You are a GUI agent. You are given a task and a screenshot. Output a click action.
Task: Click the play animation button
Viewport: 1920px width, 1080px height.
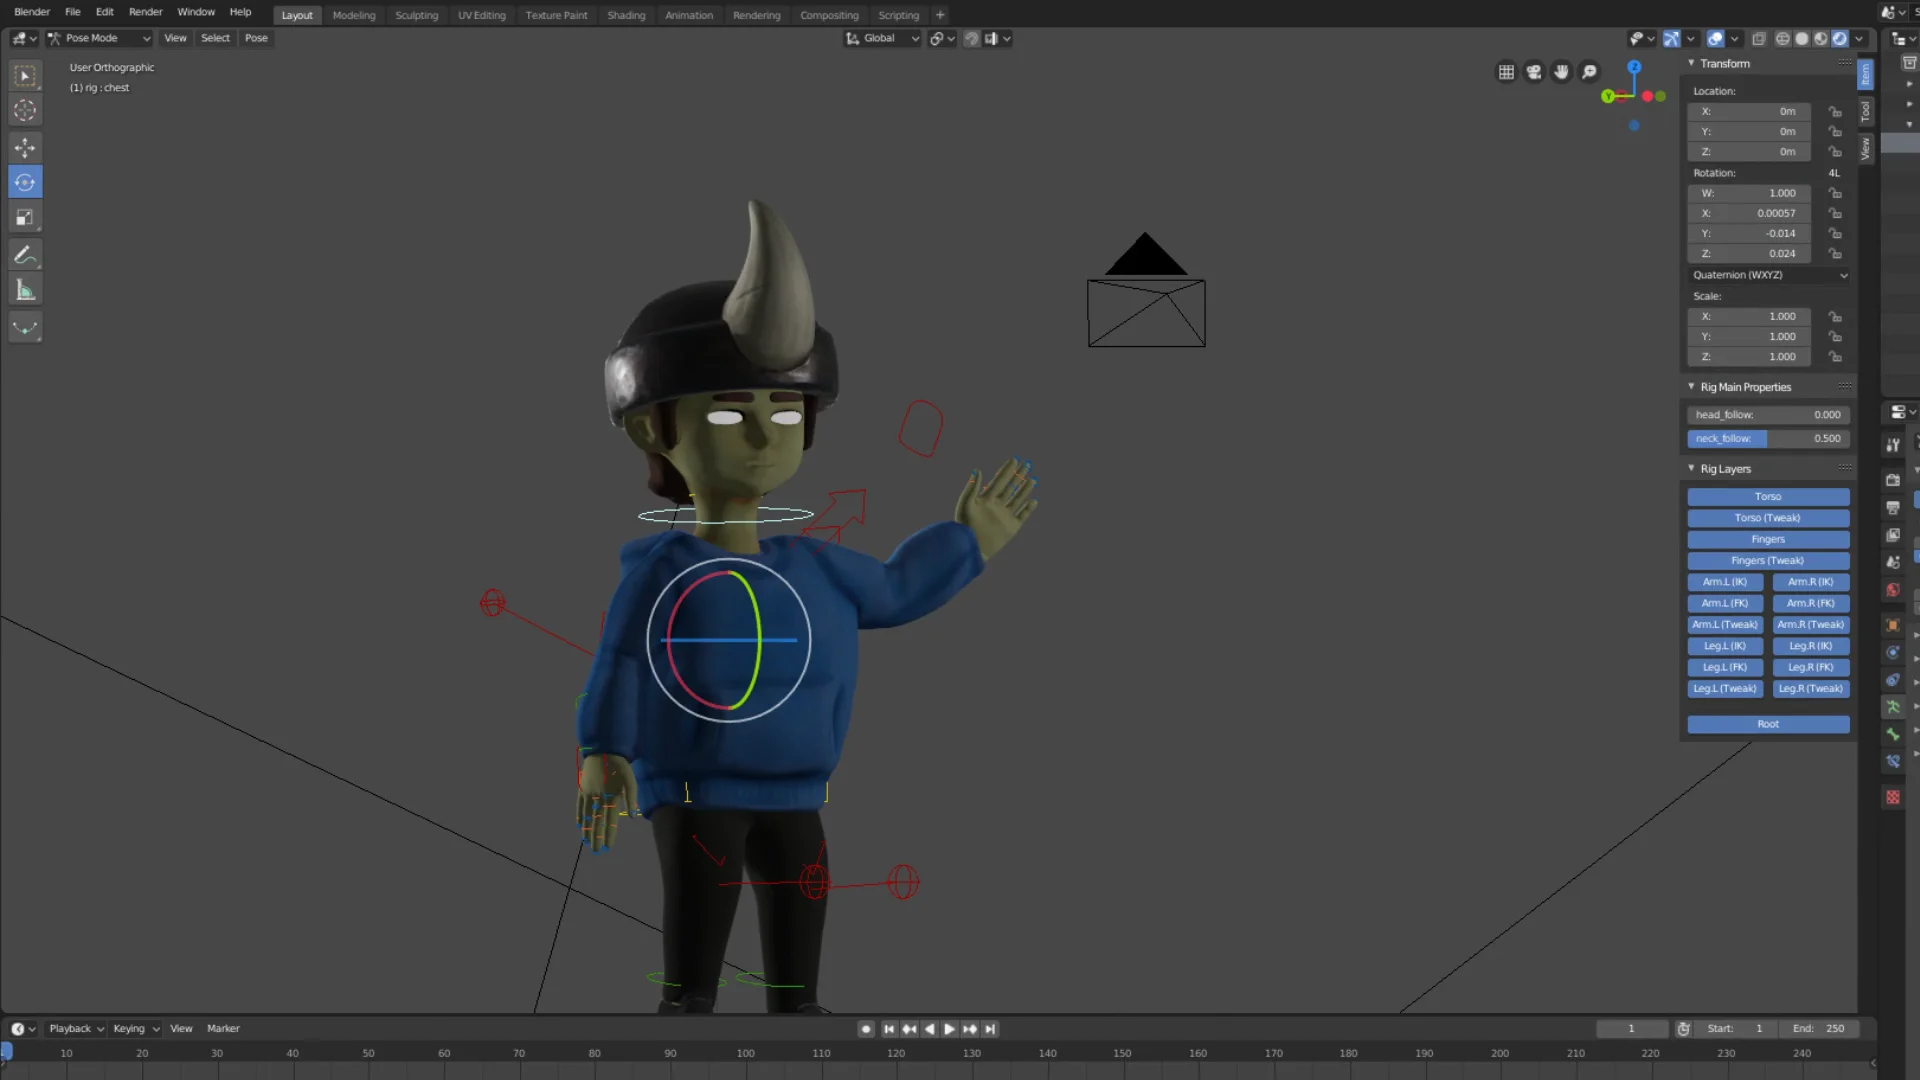949,1029
